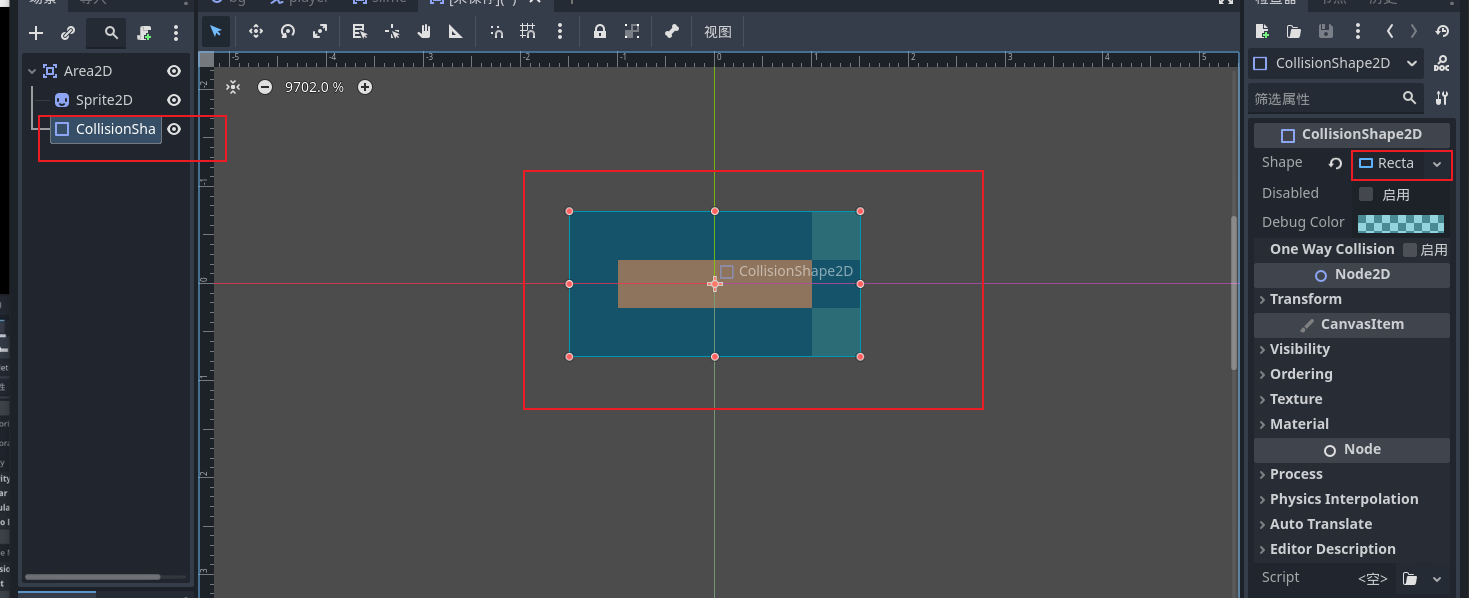Center the view with the crosshair icon

pos(233,87)
